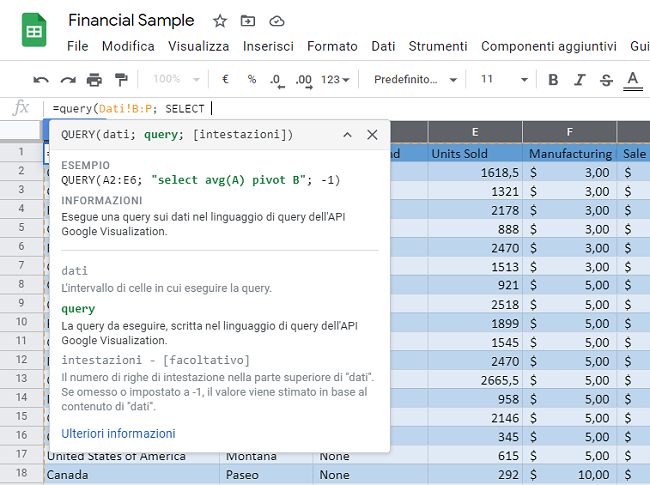Select the cell with value 1618,5
Image resolution: width=650 pixels, height=485 pixels.
[475, 172]
